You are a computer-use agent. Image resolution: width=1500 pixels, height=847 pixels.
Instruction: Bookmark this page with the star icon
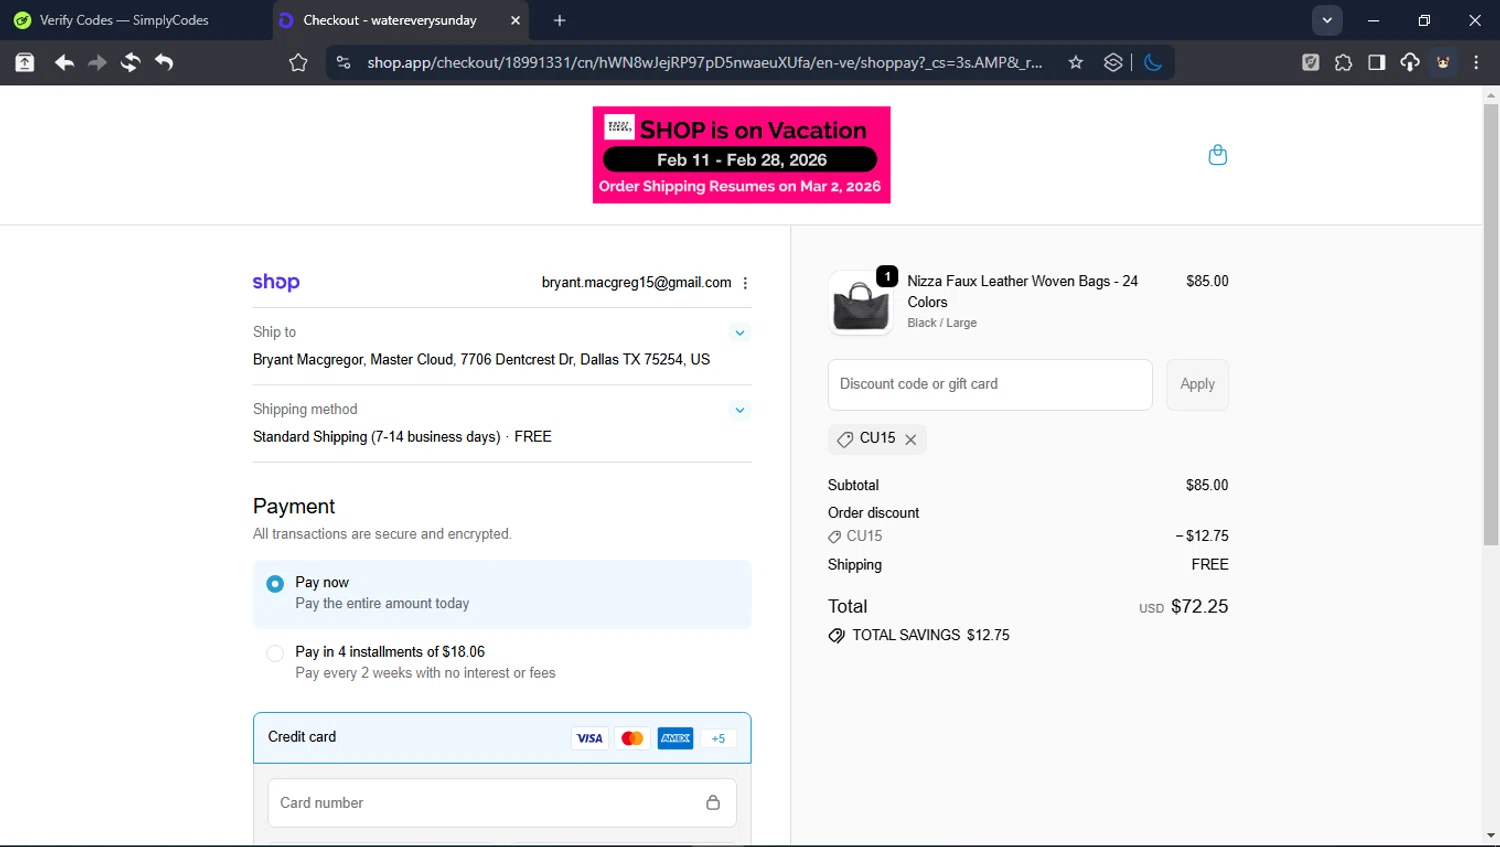(x=298, y=62)
